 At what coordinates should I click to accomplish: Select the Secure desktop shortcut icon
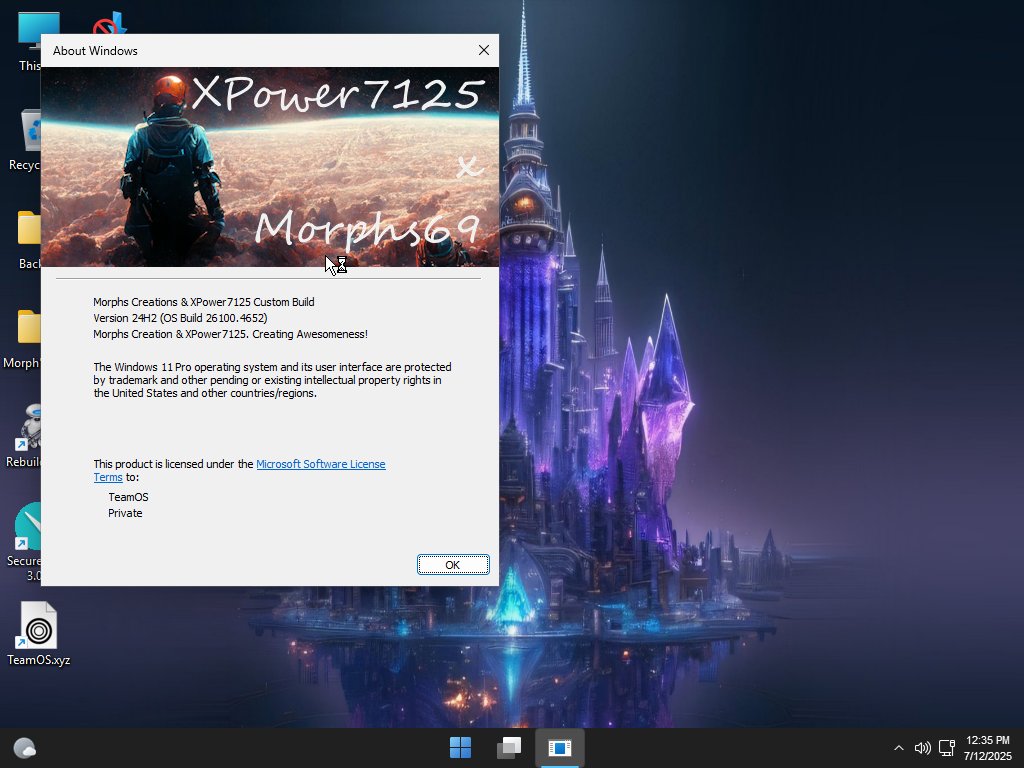click(24, 542)
